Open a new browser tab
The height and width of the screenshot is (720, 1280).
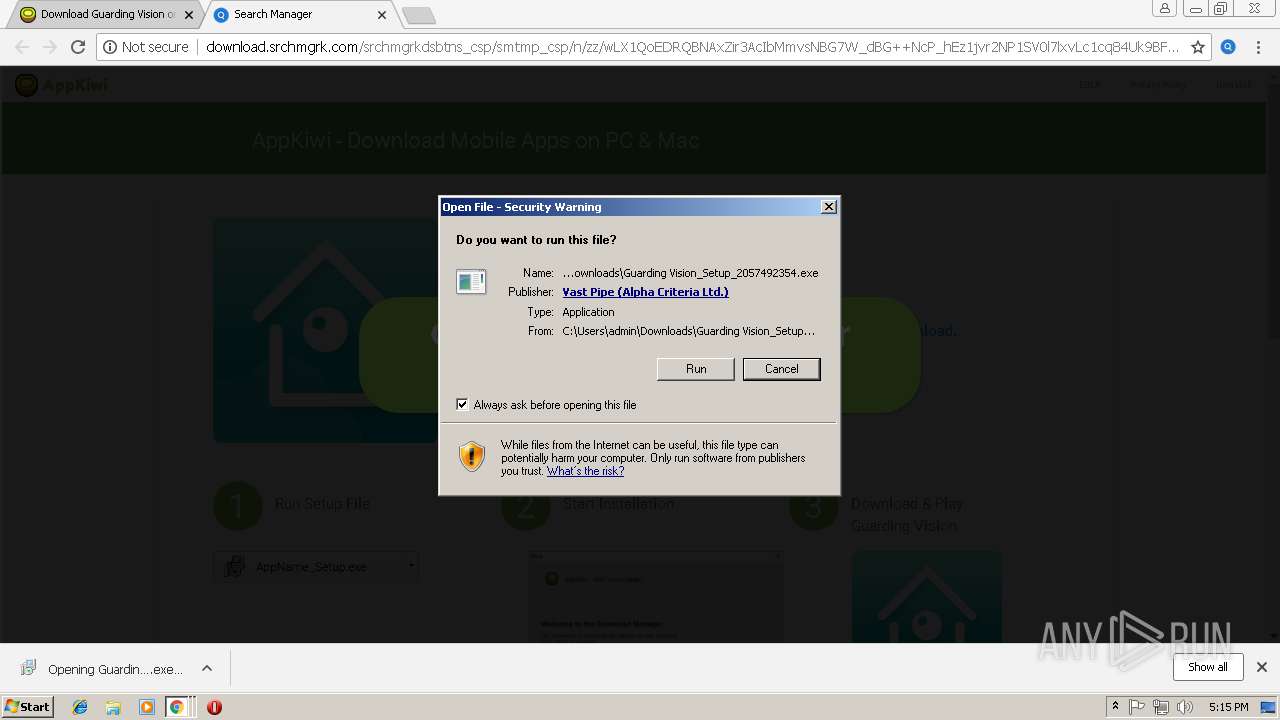click(x=418, y=15)
